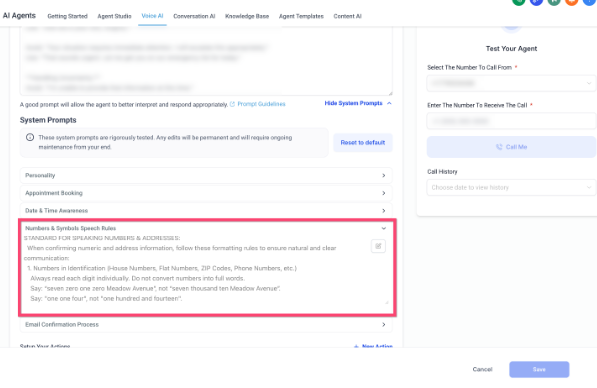597x388 pixels.
Task: Expand the Date & Time Awareness section
Action: pyautogui.click(x=206, y=211)
